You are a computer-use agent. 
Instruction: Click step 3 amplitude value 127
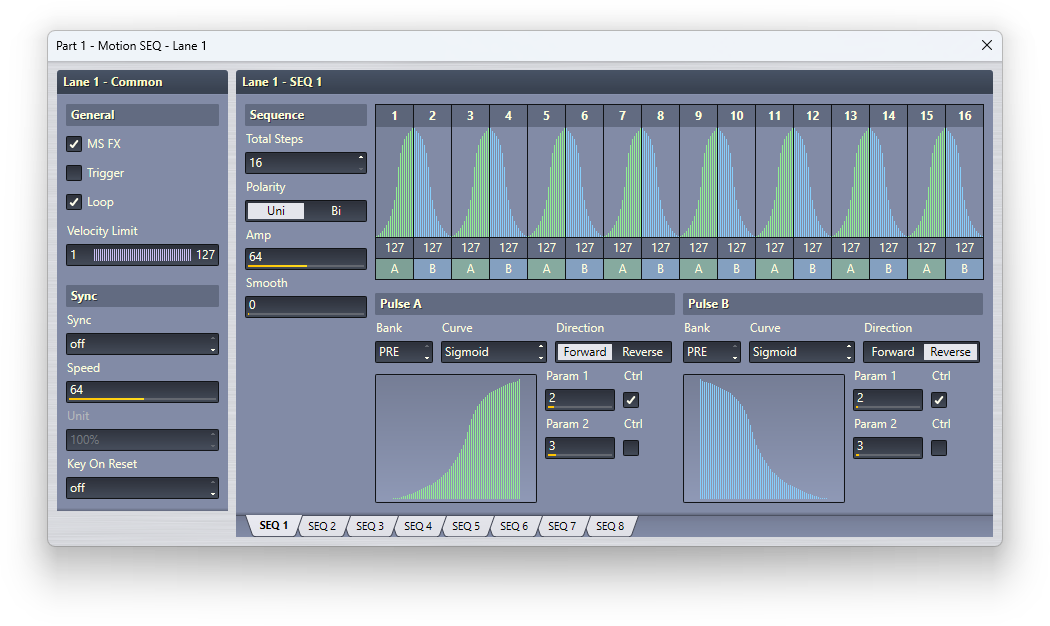click(x=471, y=248)
